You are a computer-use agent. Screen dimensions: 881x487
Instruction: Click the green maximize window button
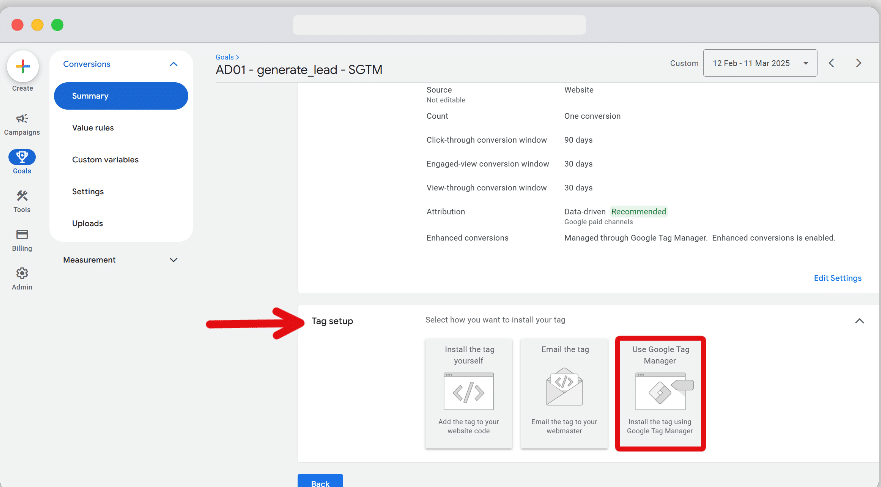(57, 25)
